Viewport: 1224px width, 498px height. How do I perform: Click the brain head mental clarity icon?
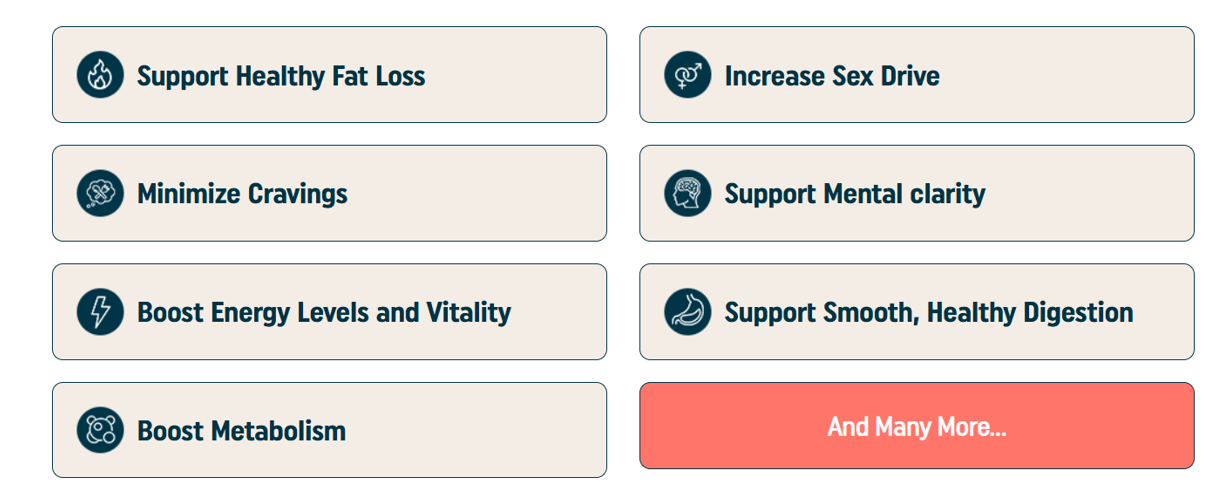coord(687,193)
